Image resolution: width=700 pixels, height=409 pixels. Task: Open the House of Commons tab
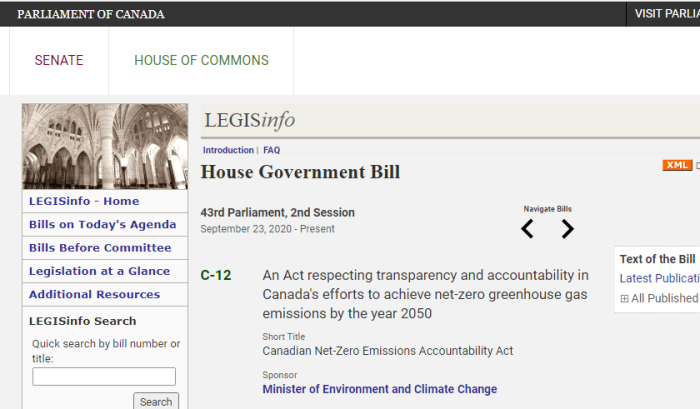tap(201, 60)
